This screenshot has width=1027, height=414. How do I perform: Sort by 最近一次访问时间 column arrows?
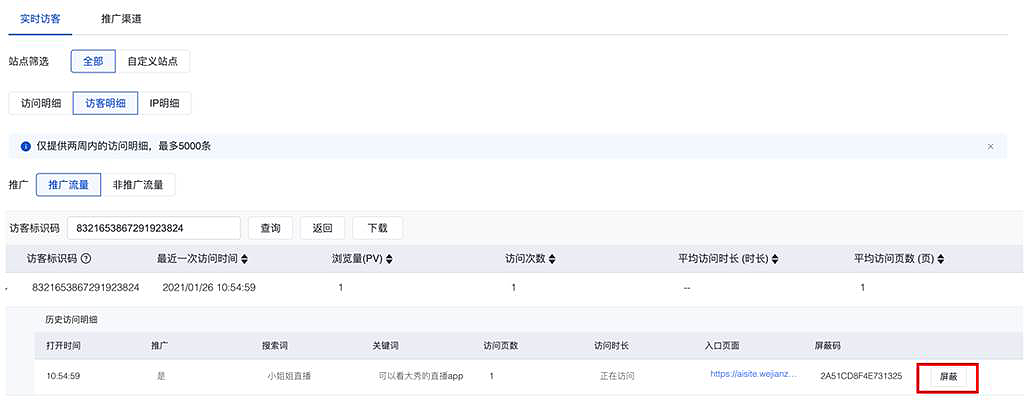pos(246,258)
